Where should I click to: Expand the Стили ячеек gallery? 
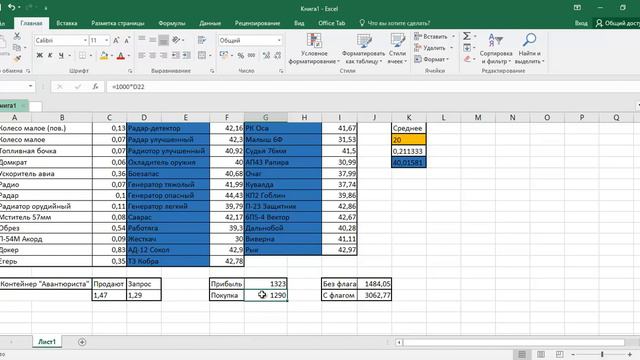click(x=397, y=49)
